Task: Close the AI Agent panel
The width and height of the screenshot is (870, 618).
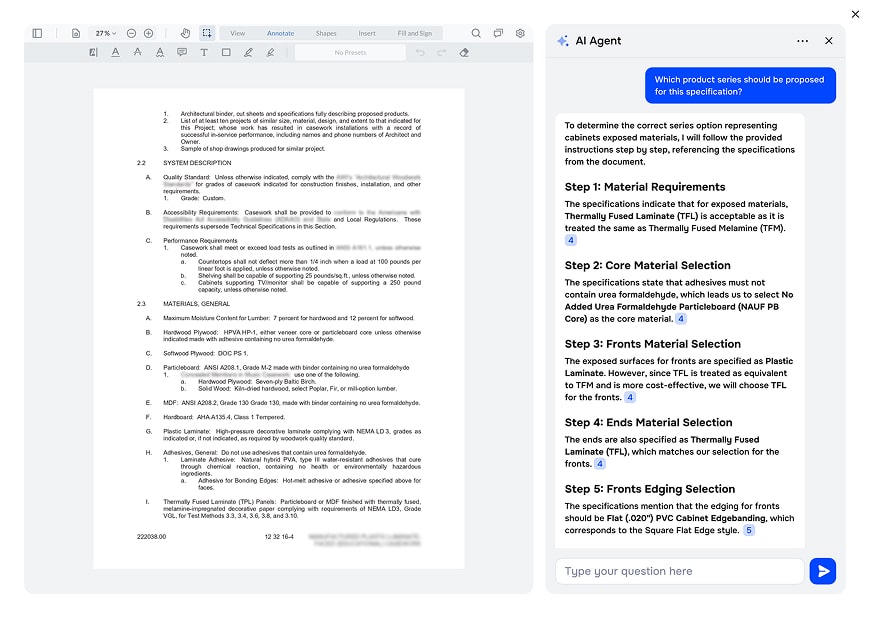Action: [x=828, y=41]
